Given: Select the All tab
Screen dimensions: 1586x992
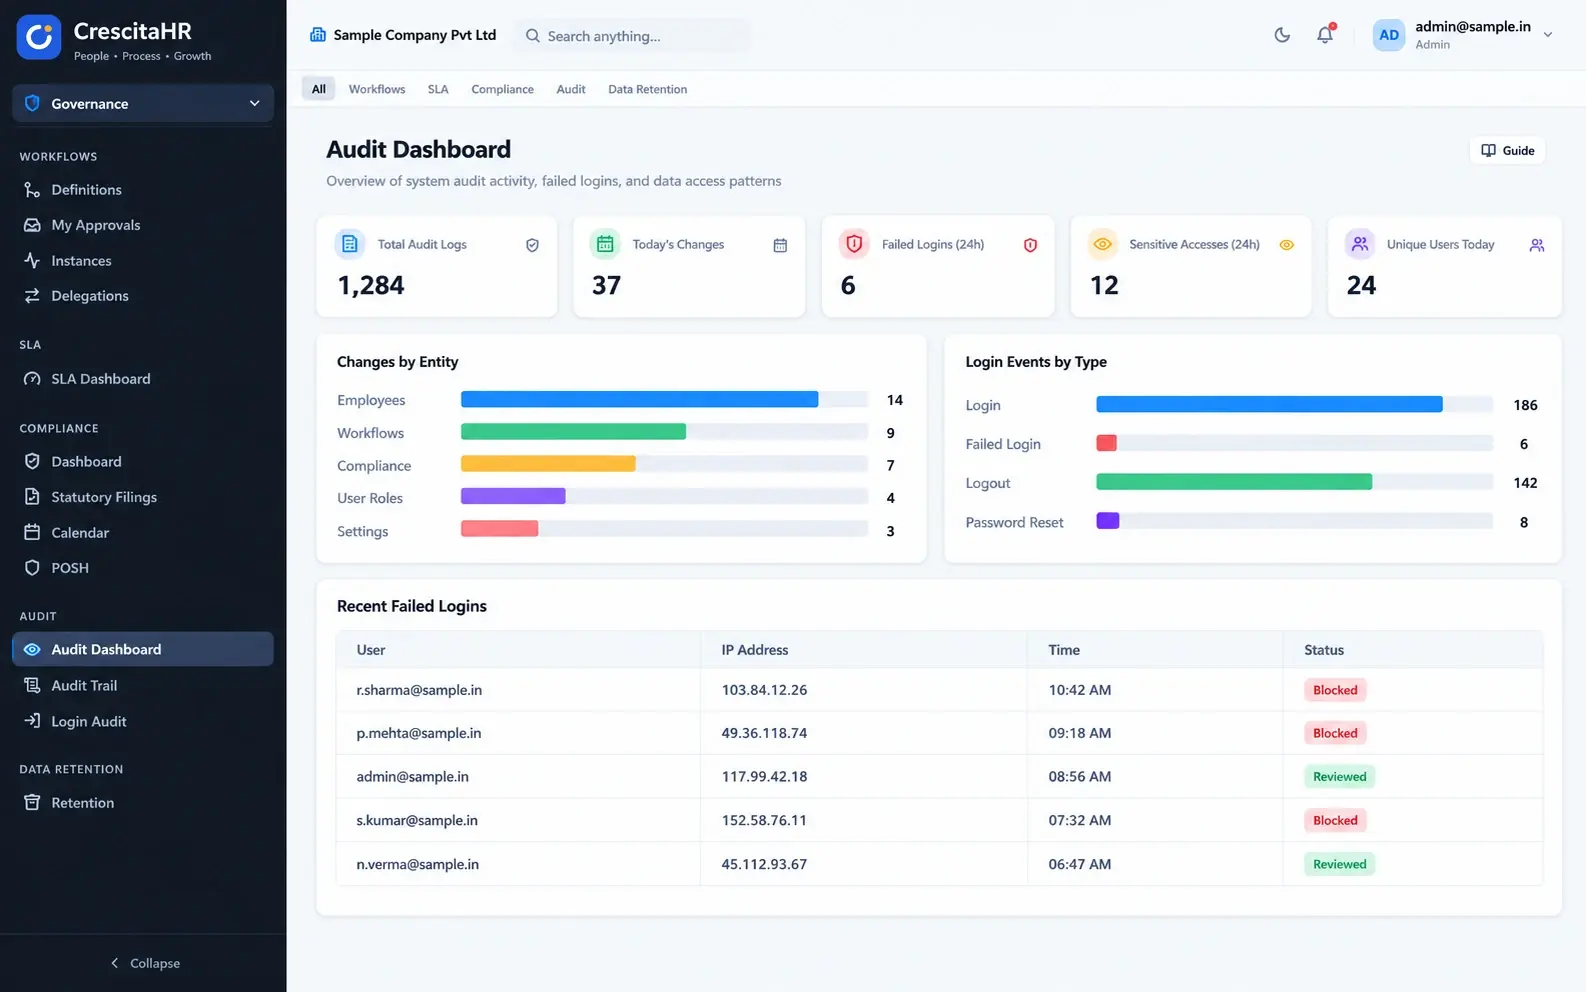Looking at the screenshot, I should click(318, 89).
